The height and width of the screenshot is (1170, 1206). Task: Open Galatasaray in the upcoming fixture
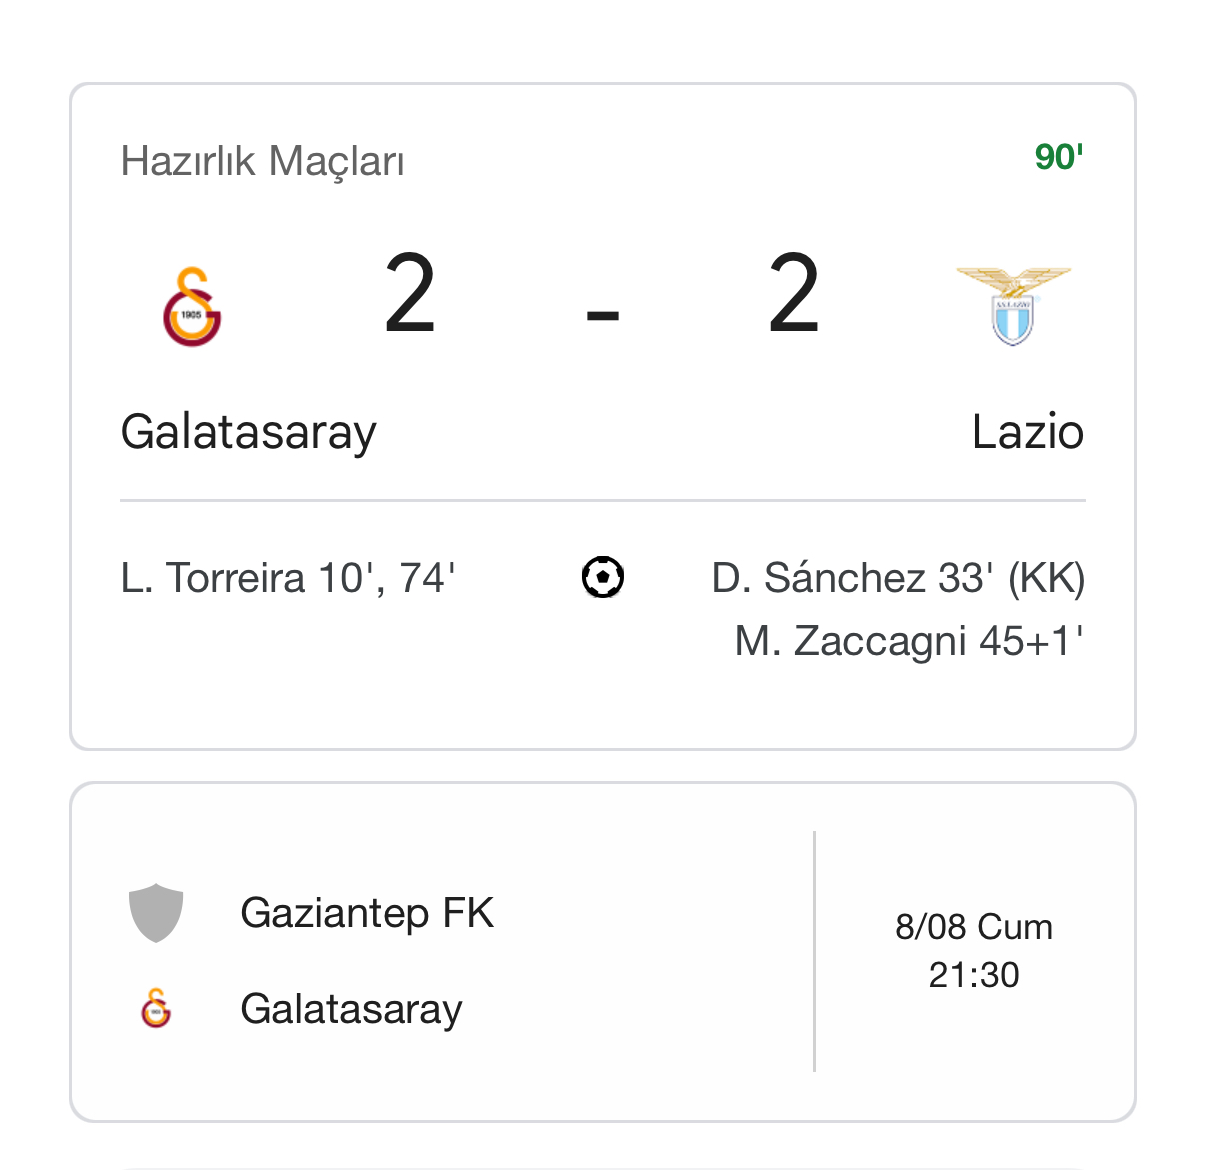(351, 1009)
